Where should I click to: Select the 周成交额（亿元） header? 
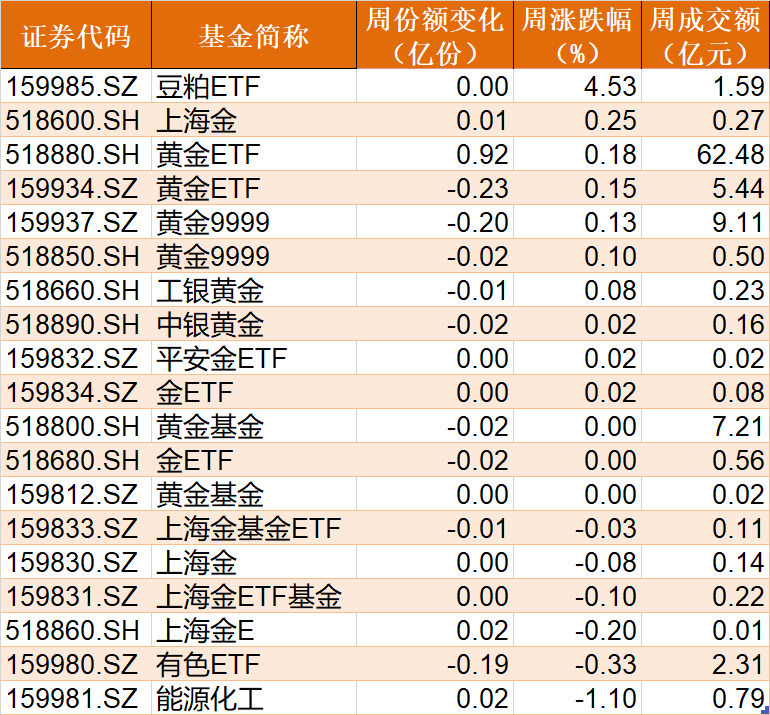pos(706,35)
